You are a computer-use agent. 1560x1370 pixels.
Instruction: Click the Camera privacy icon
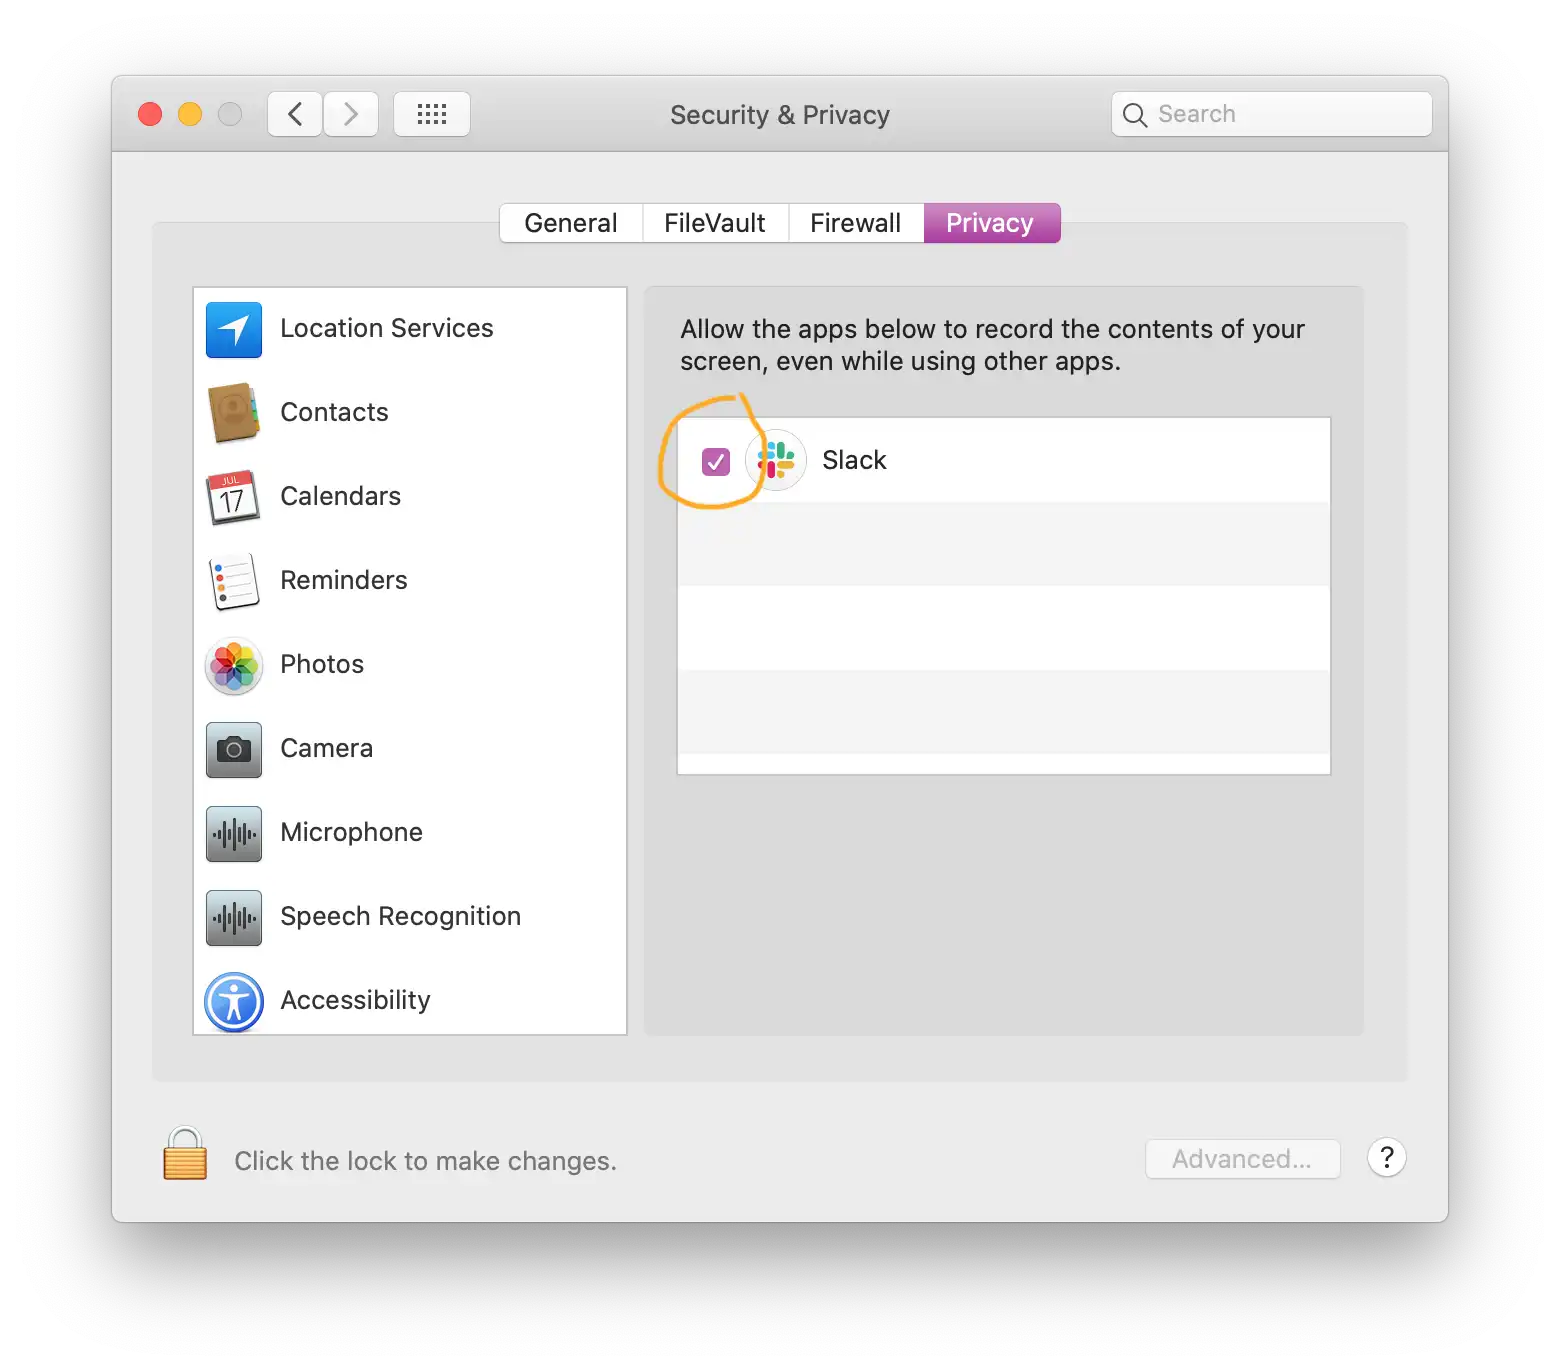point(233,749)
